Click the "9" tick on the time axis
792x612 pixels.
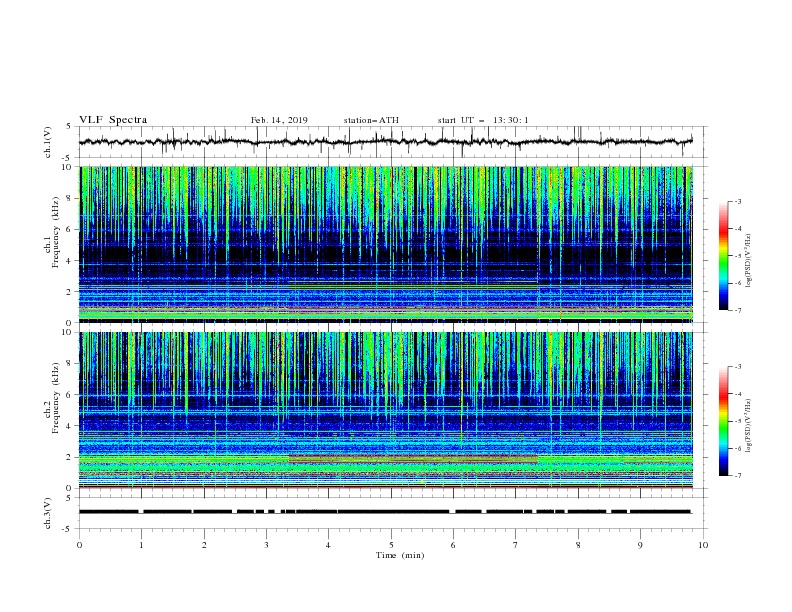(640, 545)
